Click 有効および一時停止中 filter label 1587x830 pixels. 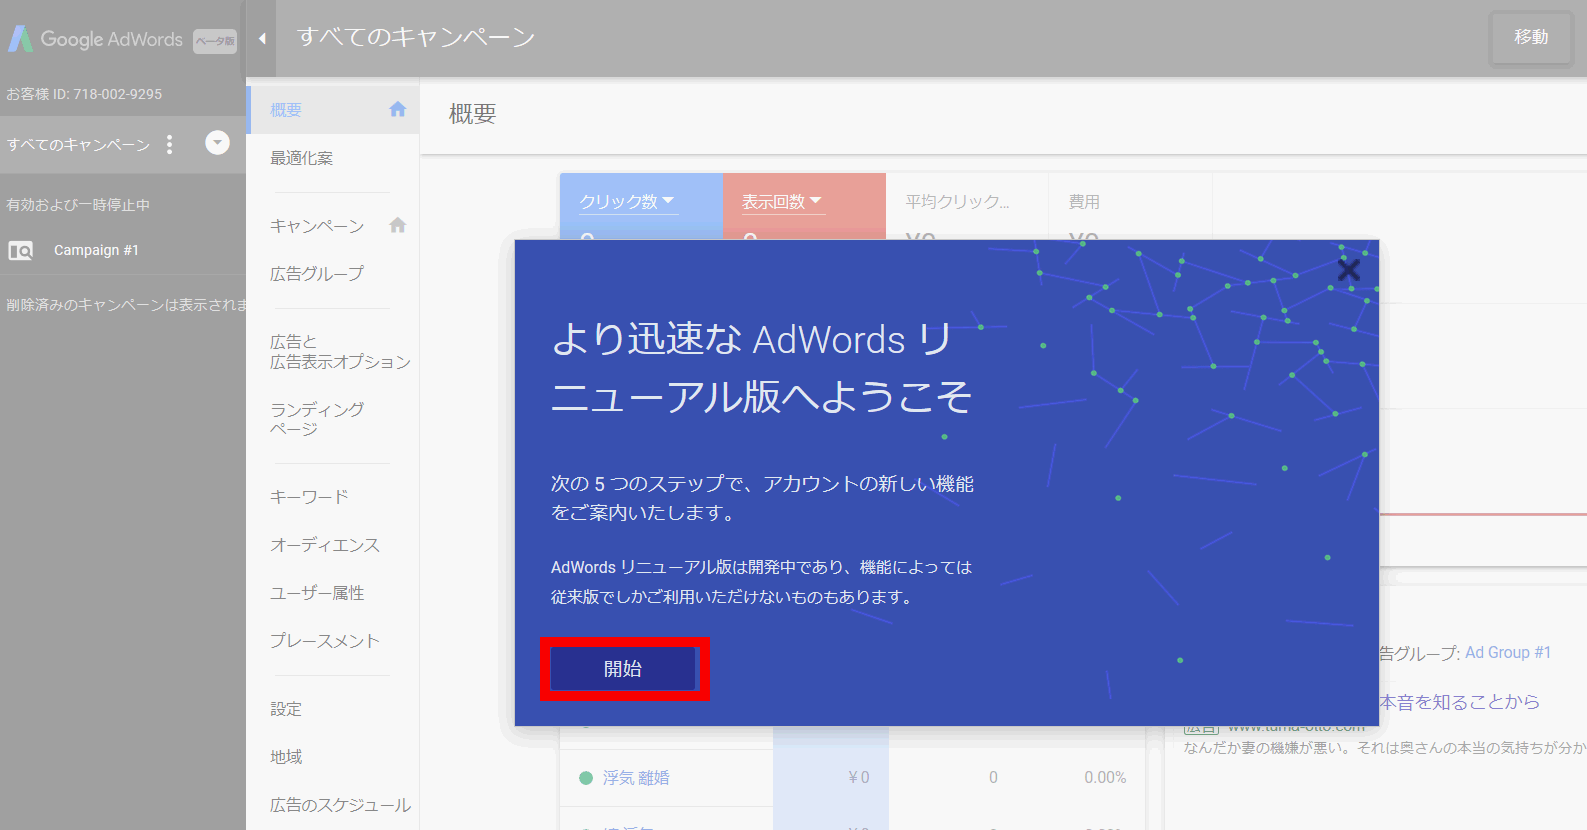[78, 205]
